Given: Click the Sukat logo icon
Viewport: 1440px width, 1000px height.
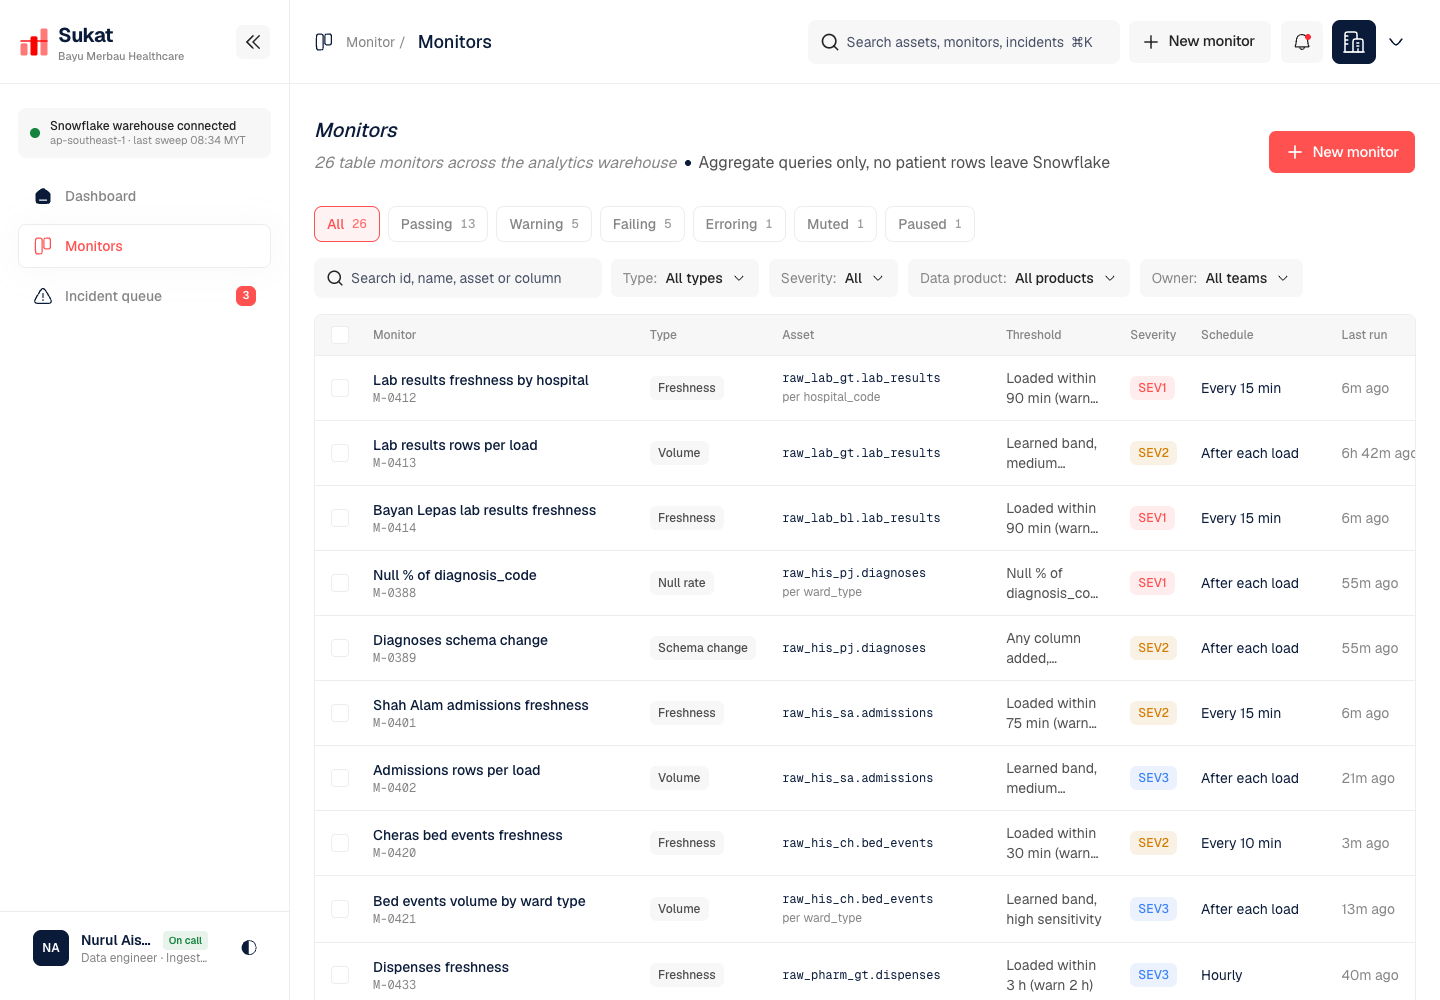Looking at the screenshot, I should [x=34, y=42].
